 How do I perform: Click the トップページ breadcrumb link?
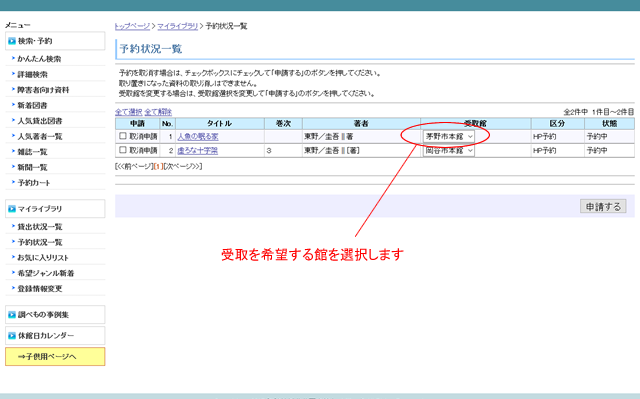(132, 26)
